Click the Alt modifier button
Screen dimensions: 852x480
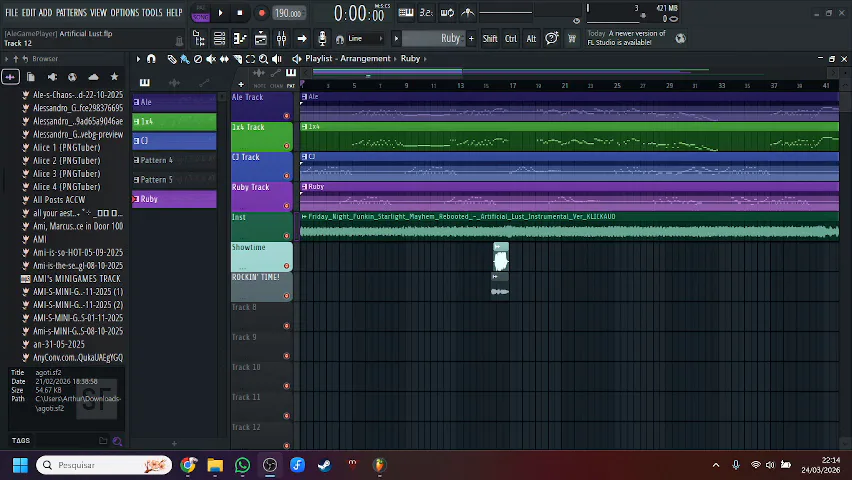click(x=531, y=39)
